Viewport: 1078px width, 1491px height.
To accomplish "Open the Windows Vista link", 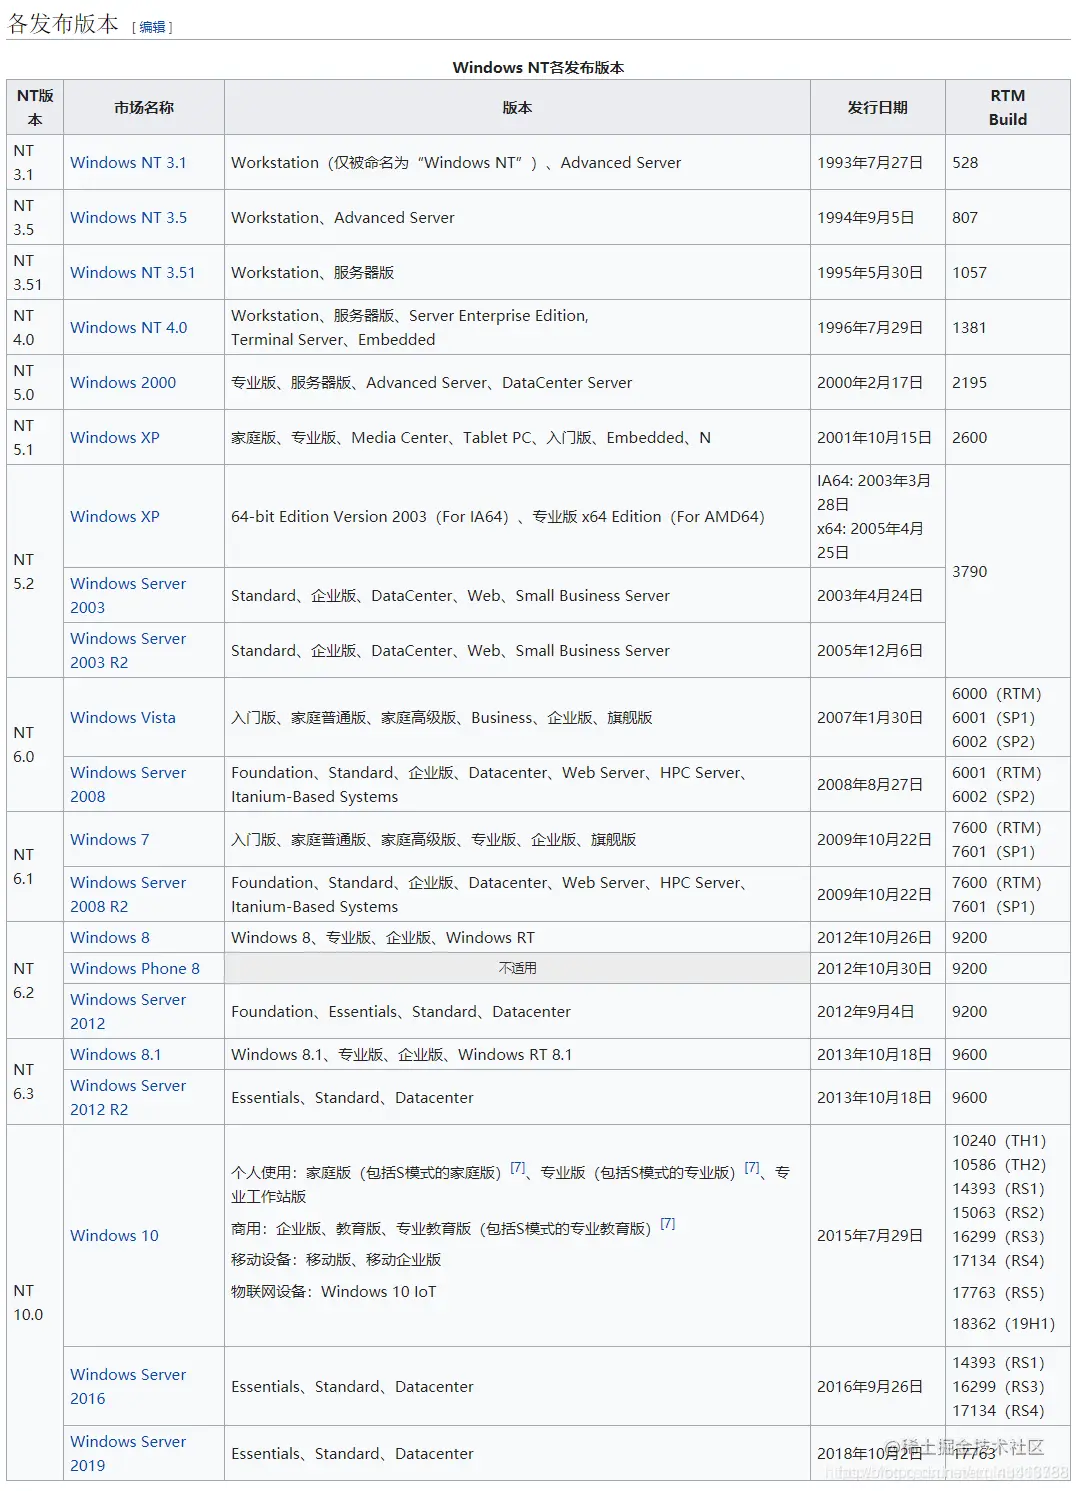I will (123, 717).
